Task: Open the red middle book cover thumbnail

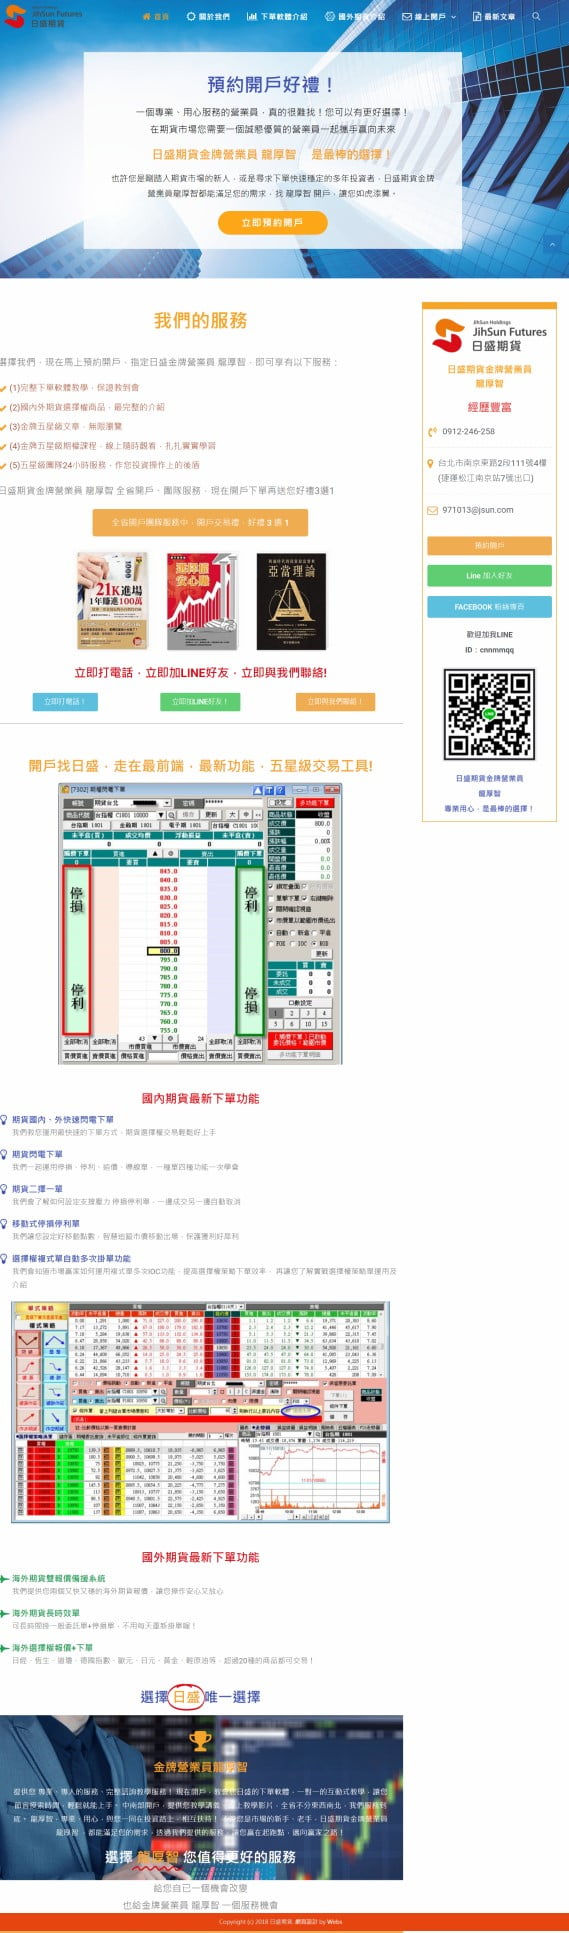Action: (202, 601)
